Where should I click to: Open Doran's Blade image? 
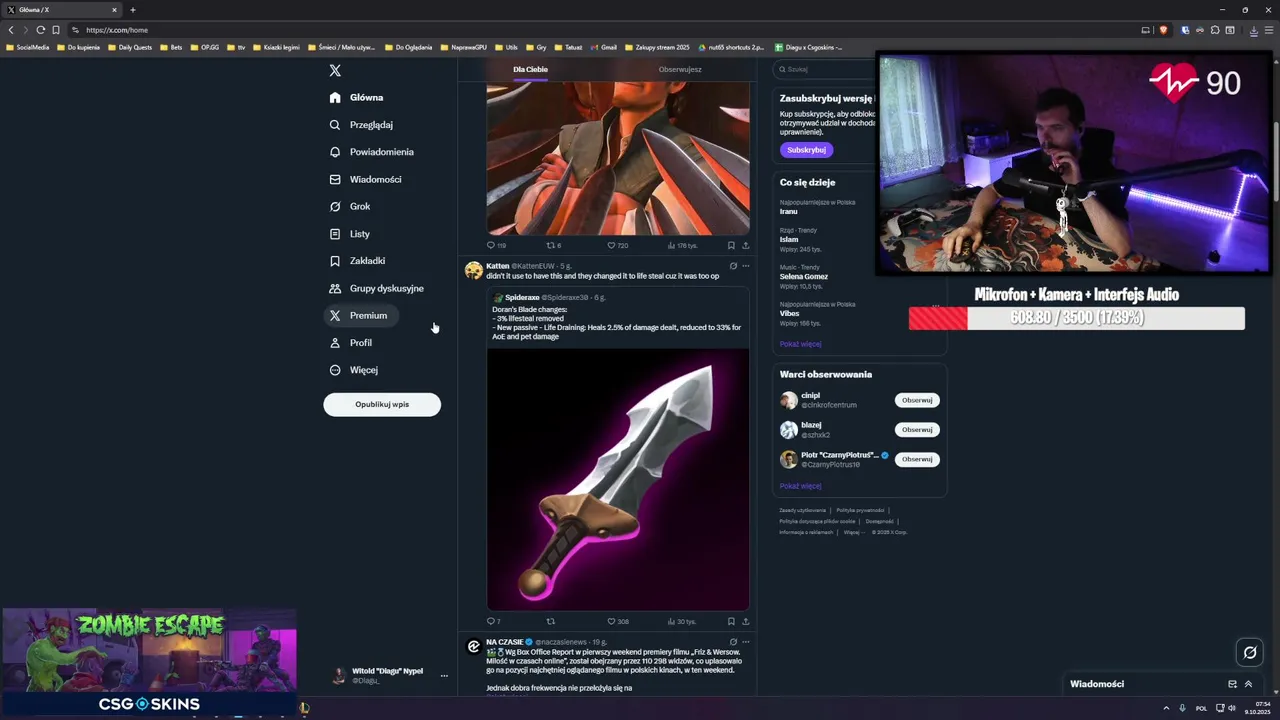618,479
